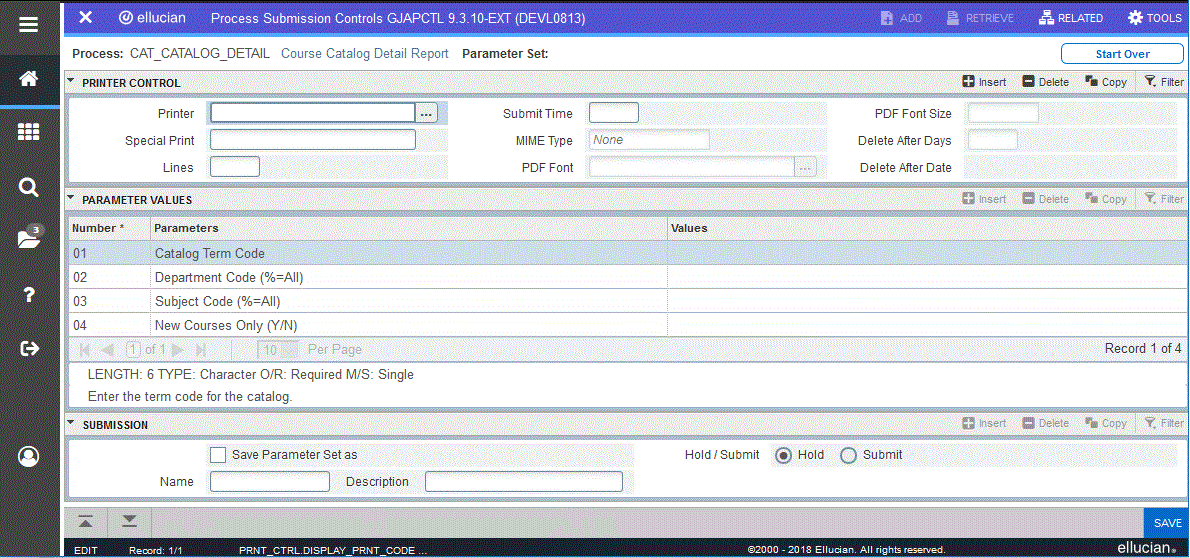Click Insert in Submission section
The height and width of the screenshot is (558, 1190).
pos(984,424)
